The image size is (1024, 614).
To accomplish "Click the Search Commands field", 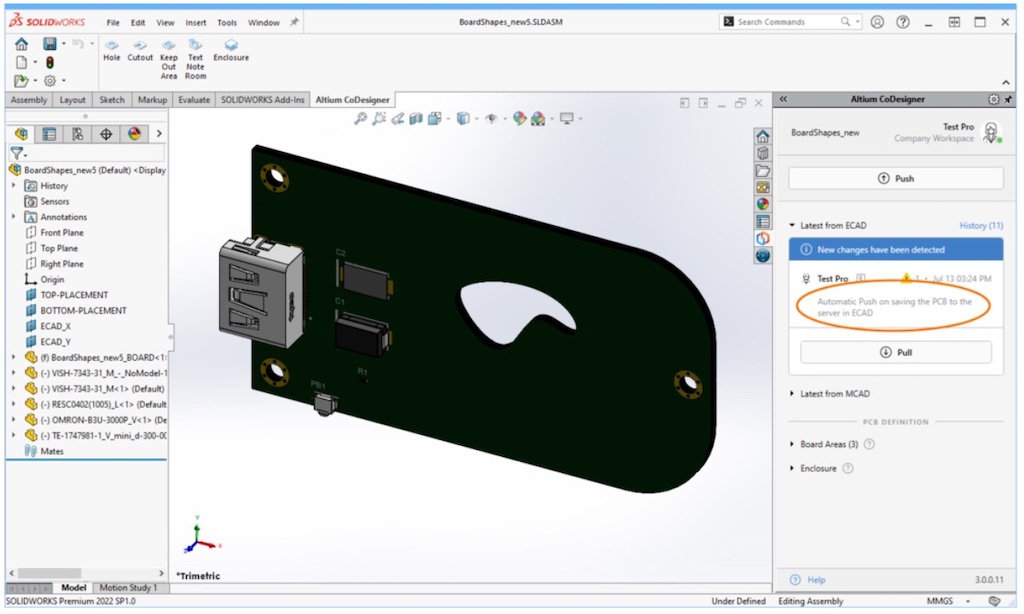I will point(790,22).
